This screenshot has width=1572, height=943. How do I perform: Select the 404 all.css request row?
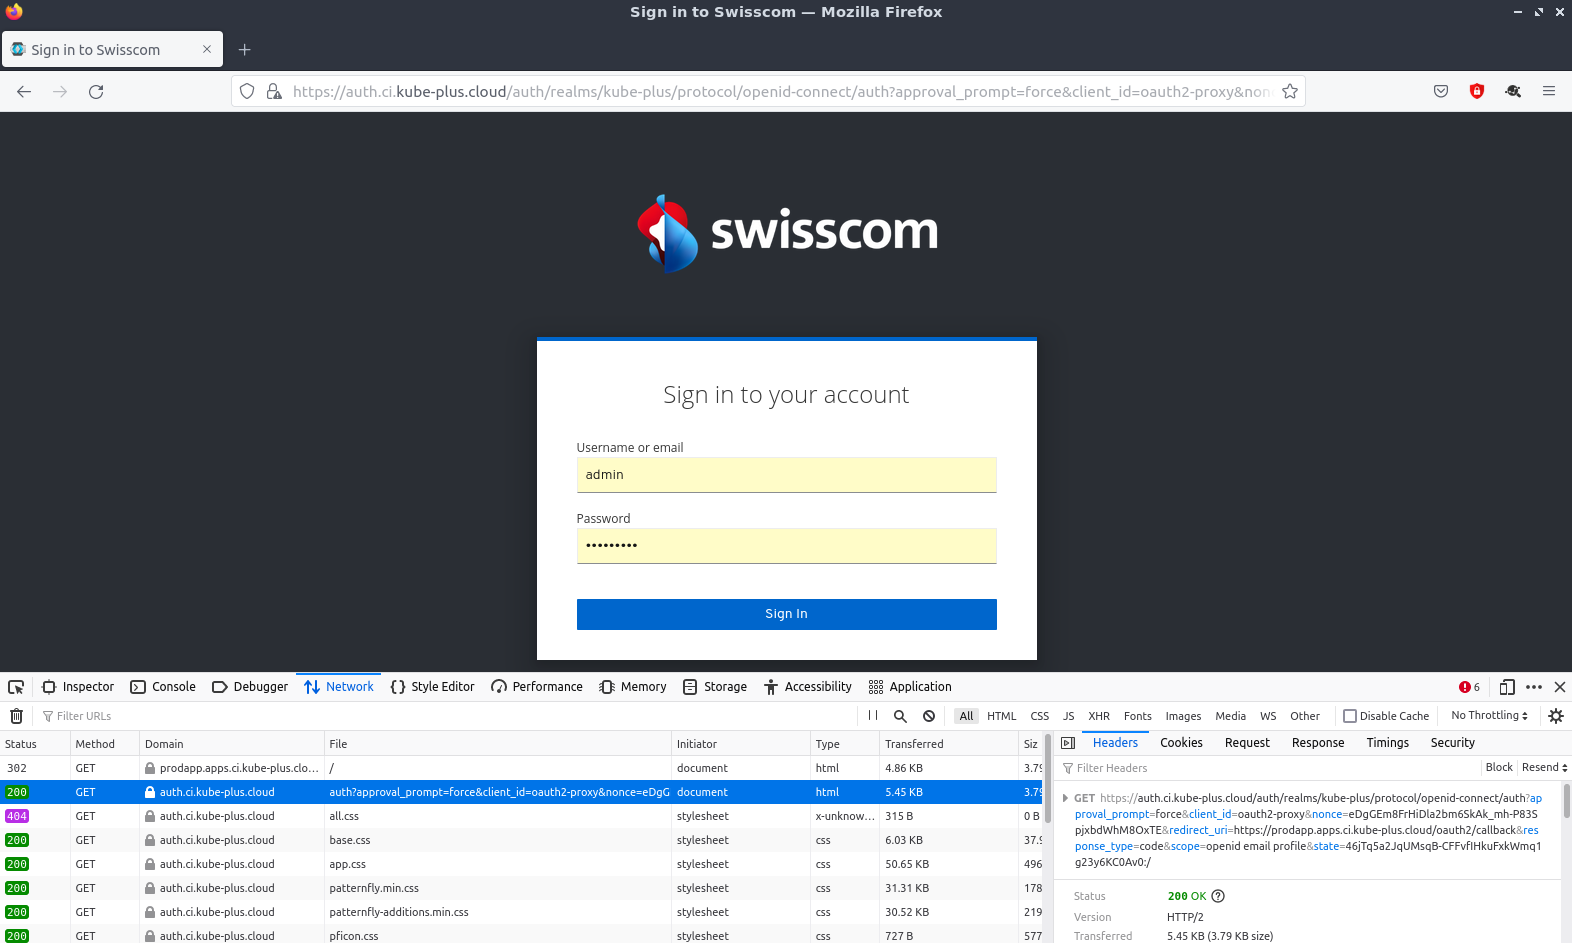point(521,816)
